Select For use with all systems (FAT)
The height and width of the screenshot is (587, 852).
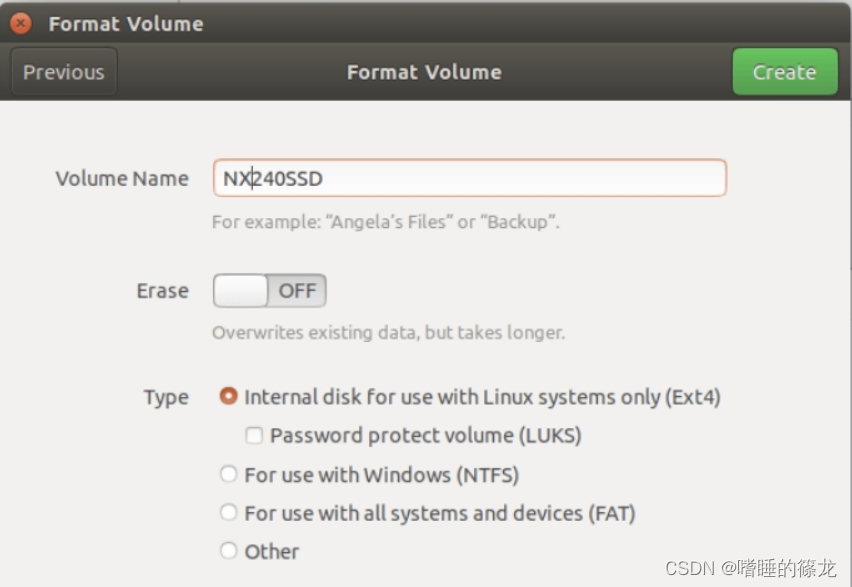229,513
